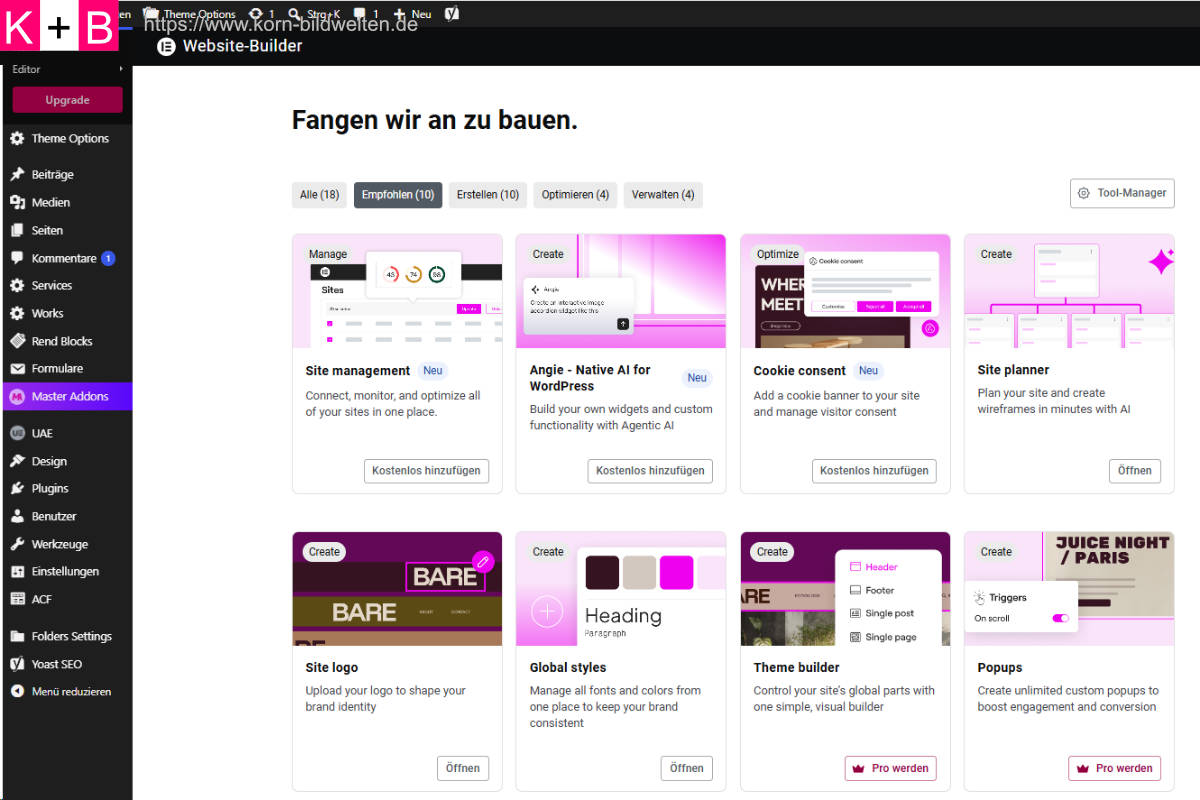Click the Upgrade button in sidebar

[68, 100]
